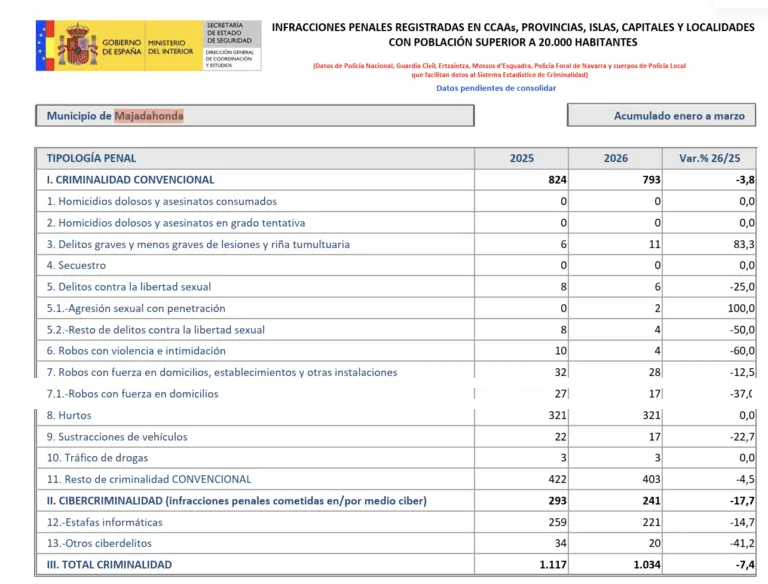The image size is (768, 584).
Task: Click the 2025 column header
Action: pyautogui.click(x=522, y=158)
